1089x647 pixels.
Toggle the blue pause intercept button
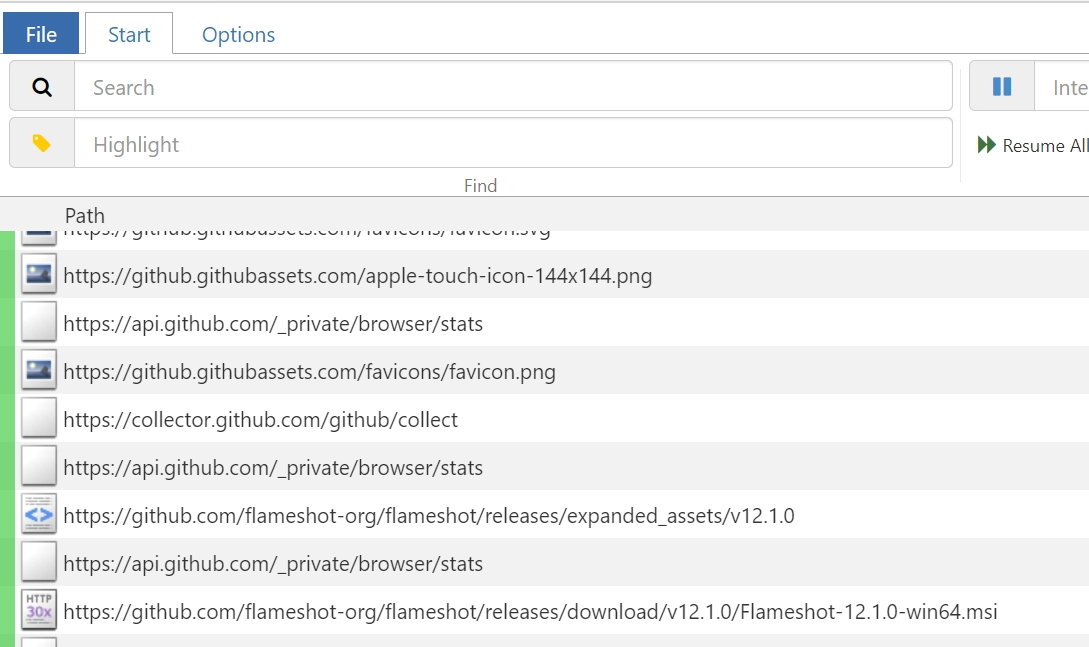click(1000, 87)
